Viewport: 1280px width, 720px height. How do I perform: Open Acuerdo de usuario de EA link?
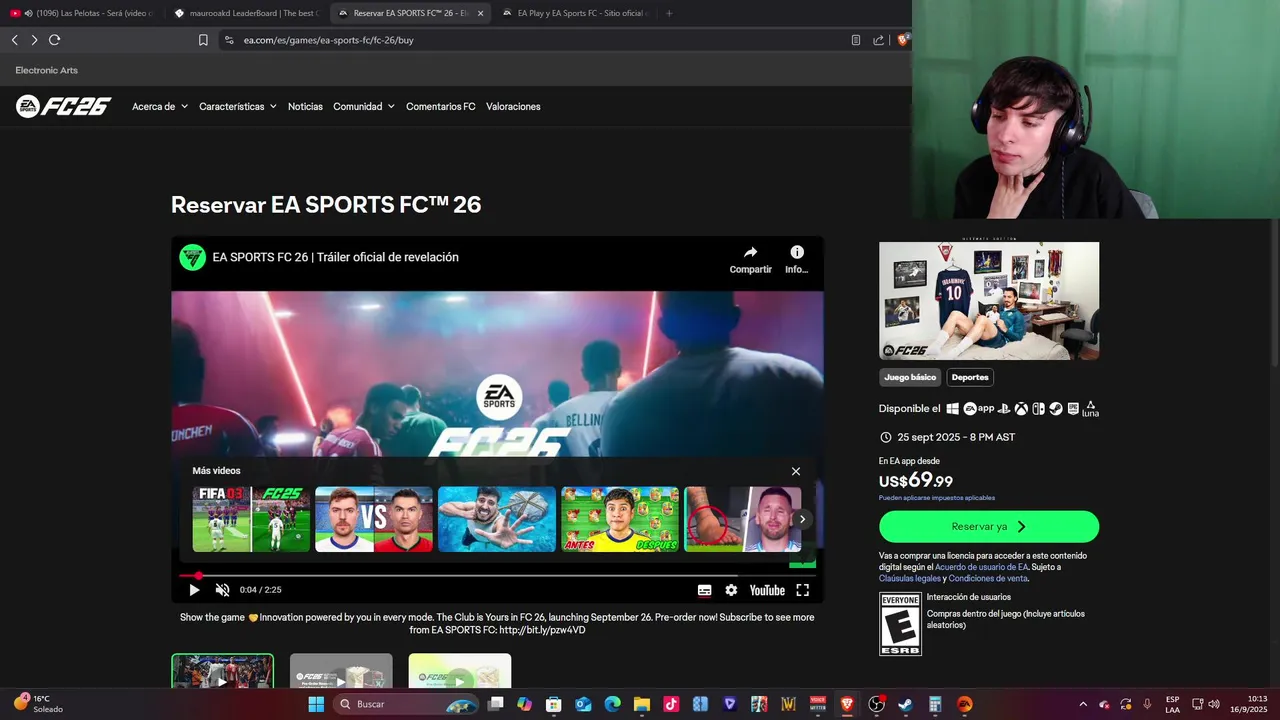[x=981, y=567]
